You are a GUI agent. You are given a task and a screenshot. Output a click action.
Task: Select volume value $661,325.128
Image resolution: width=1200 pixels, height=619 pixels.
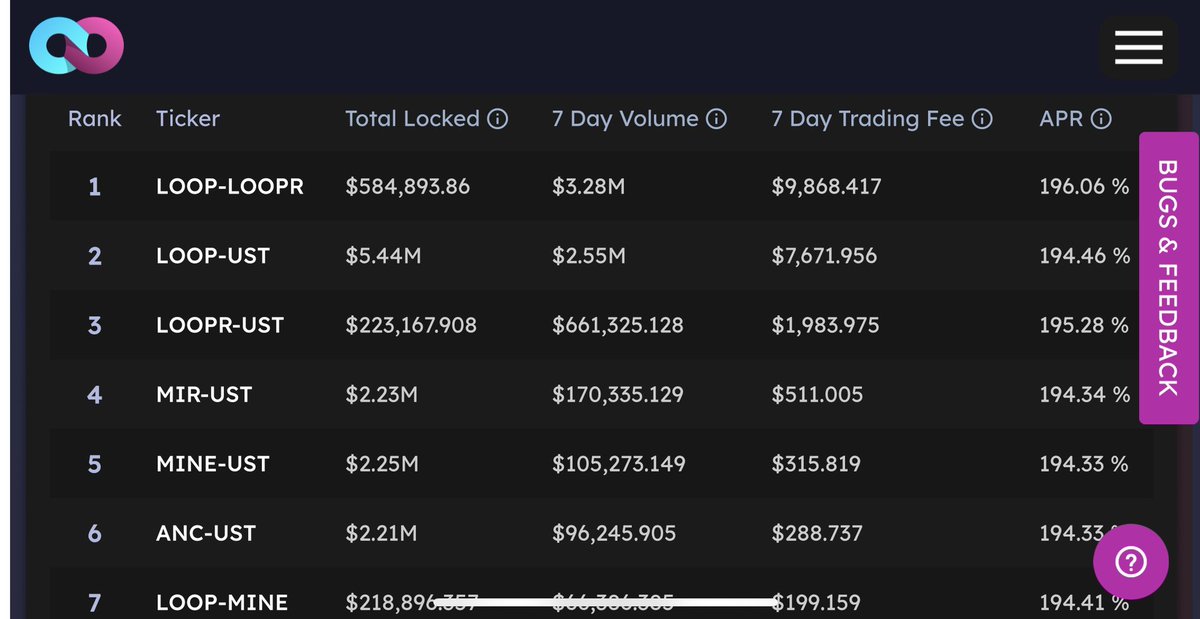618,325
